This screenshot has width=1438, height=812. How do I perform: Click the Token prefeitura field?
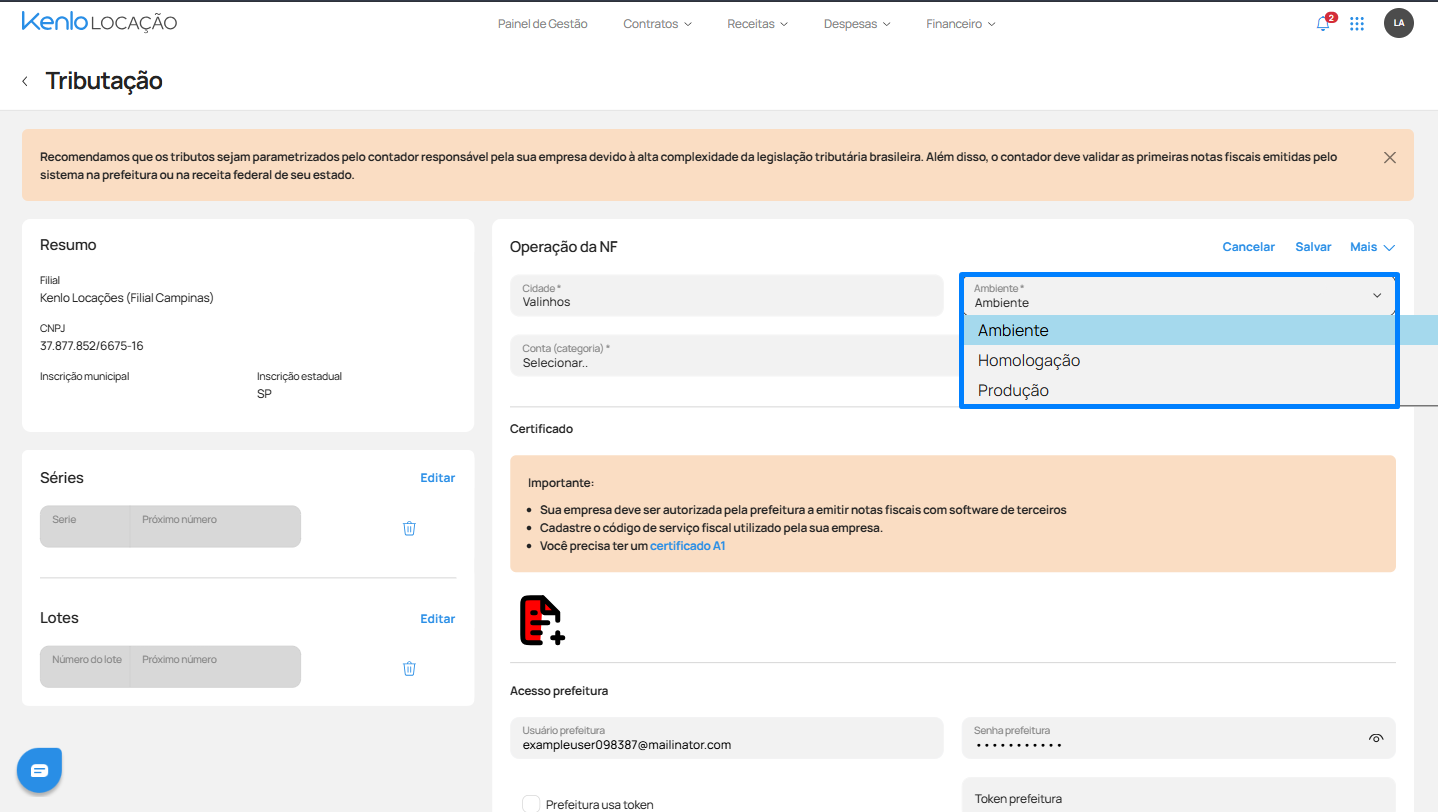[x=1179, y=795]
